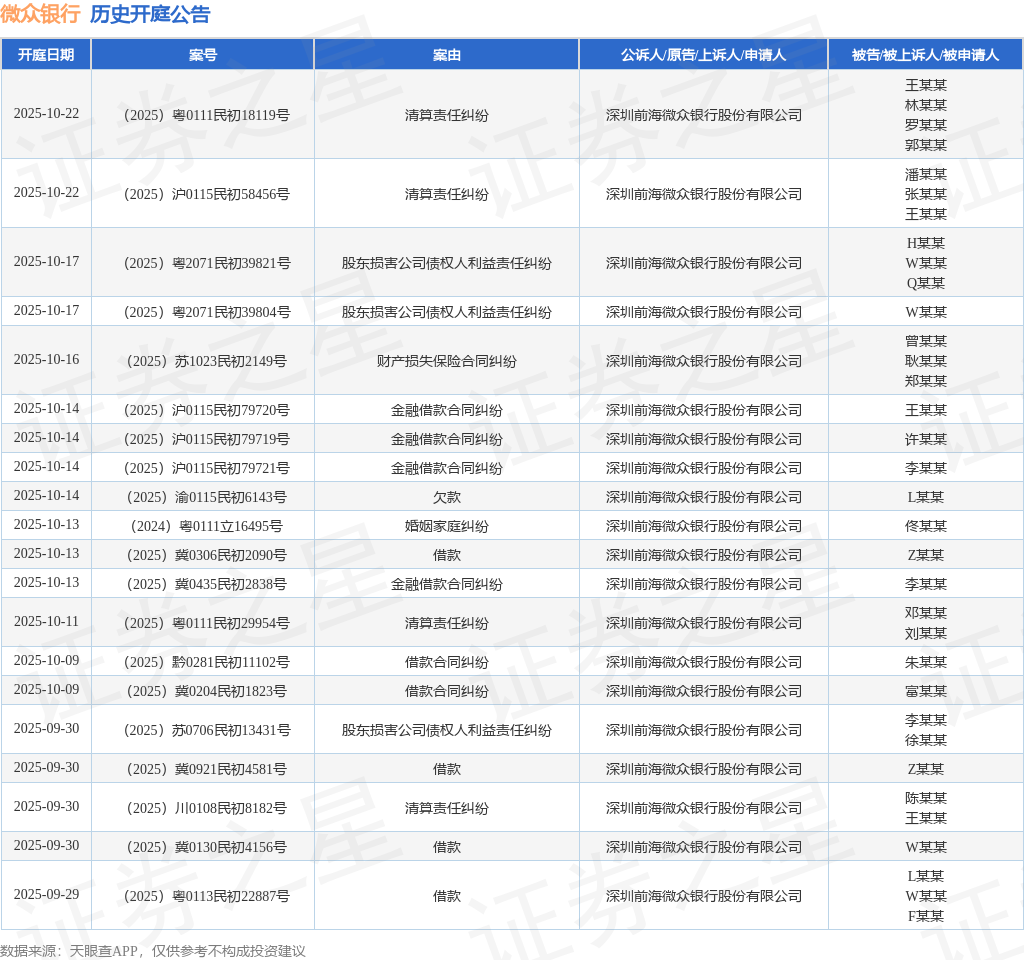Click defendant F某某
The image size is (1024, 960).
[x=925, y=916]
